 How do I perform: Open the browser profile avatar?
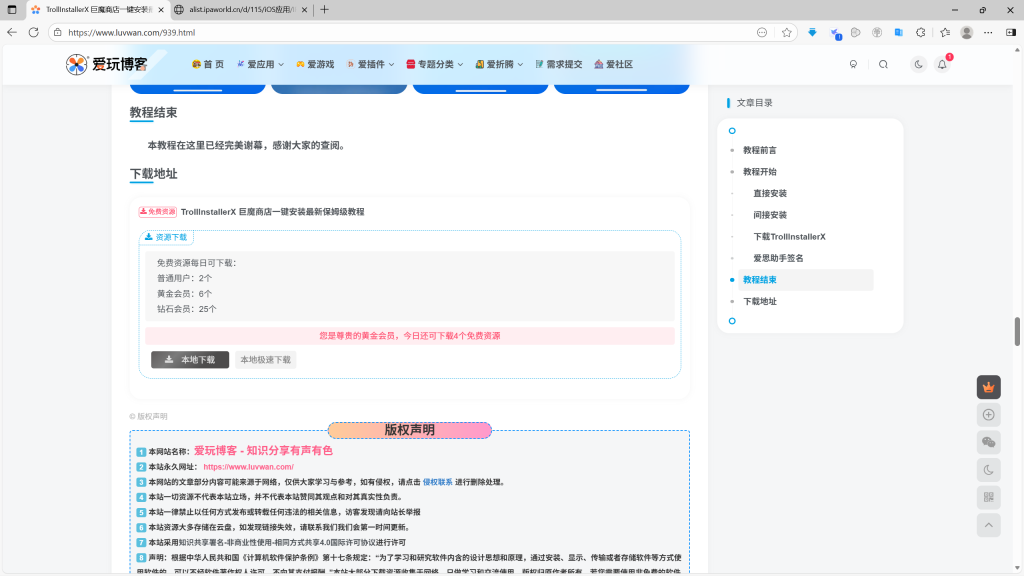tap(967, 32)
